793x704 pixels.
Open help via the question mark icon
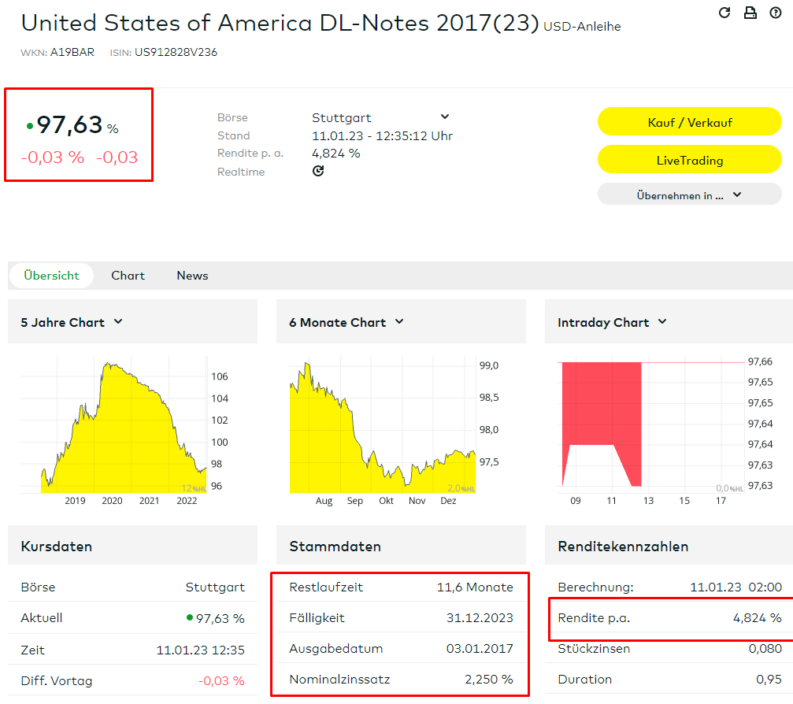point(776,13)
